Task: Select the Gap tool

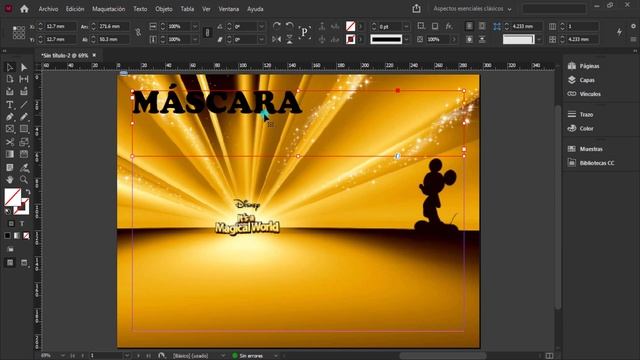Action: point(24,79)
